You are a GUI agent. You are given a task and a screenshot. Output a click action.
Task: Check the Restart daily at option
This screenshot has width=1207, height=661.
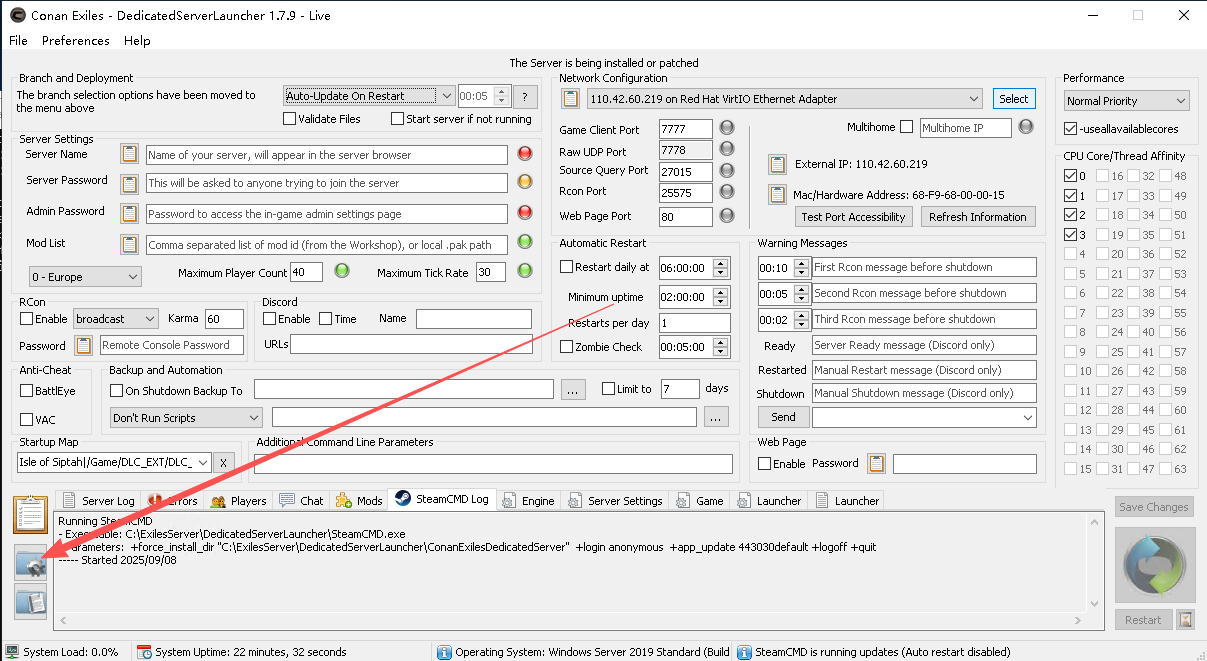pyautogui.click(x=567, y=267)
